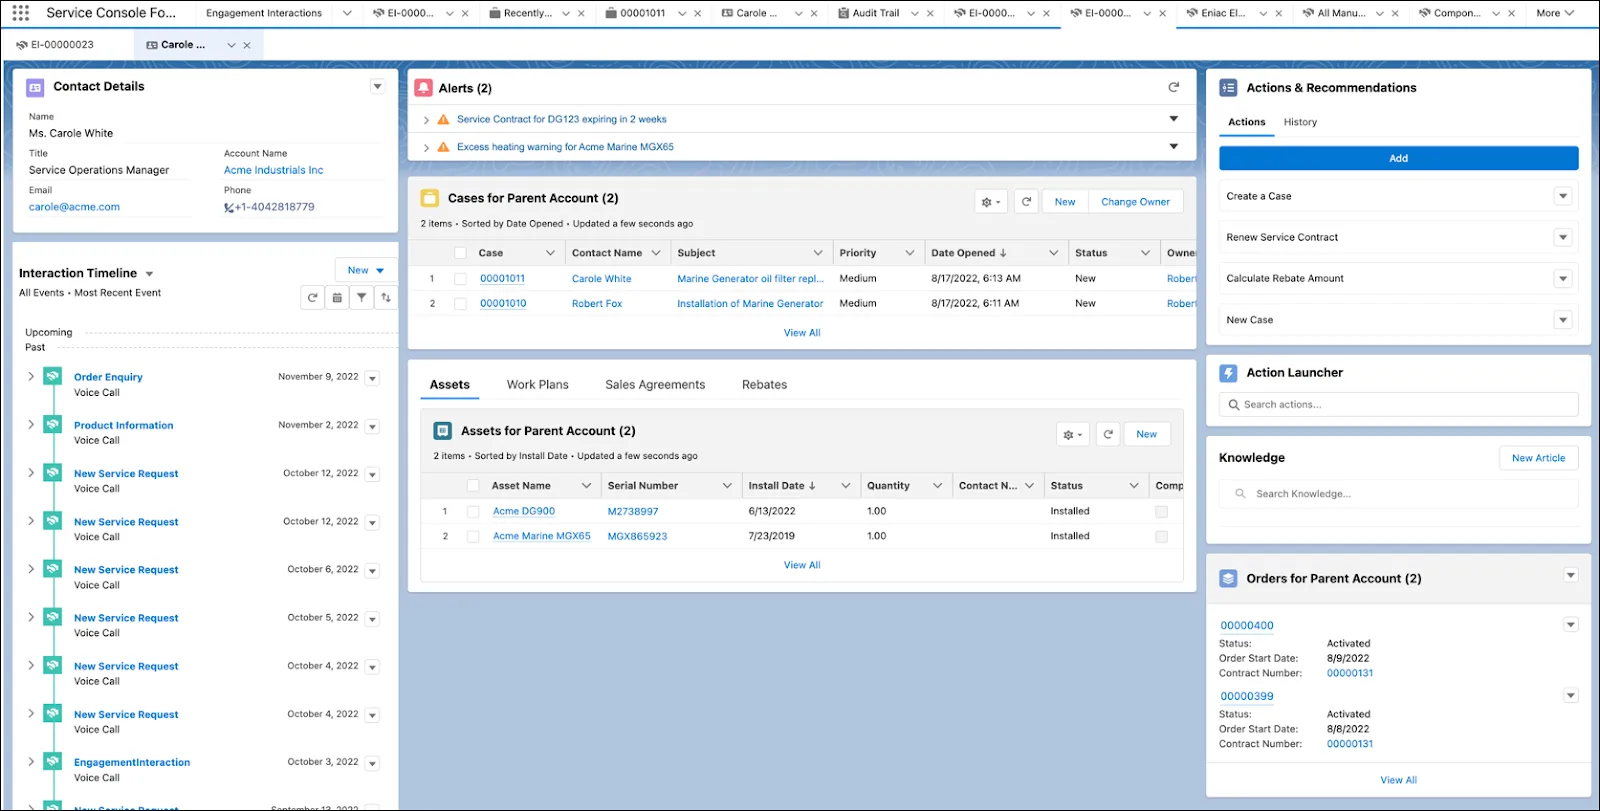The image size is (1600, 811).
Task: Switch to the Rebates tab
Action: click(764, 385)
